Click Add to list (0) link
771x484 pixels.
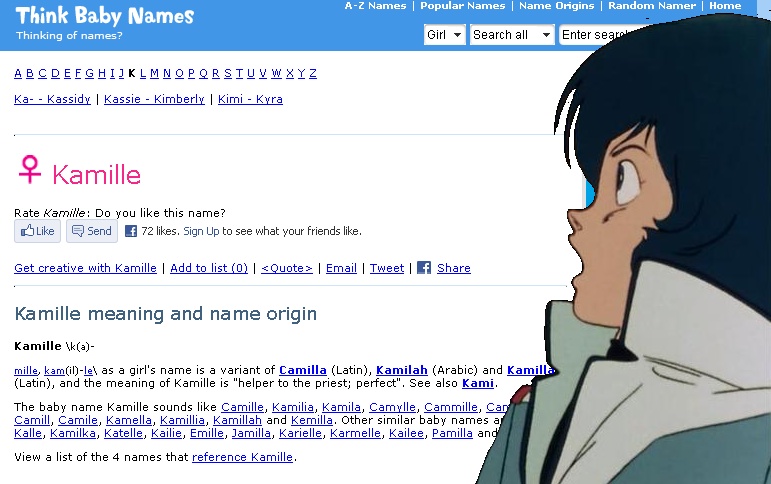209,268
